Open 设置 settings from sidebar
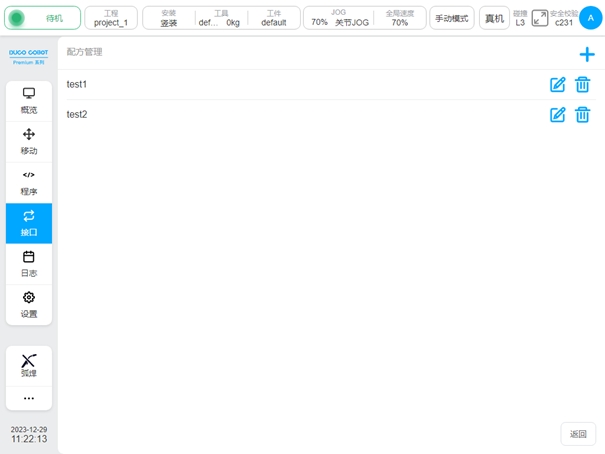605x454 pixels. pos(29,305)
